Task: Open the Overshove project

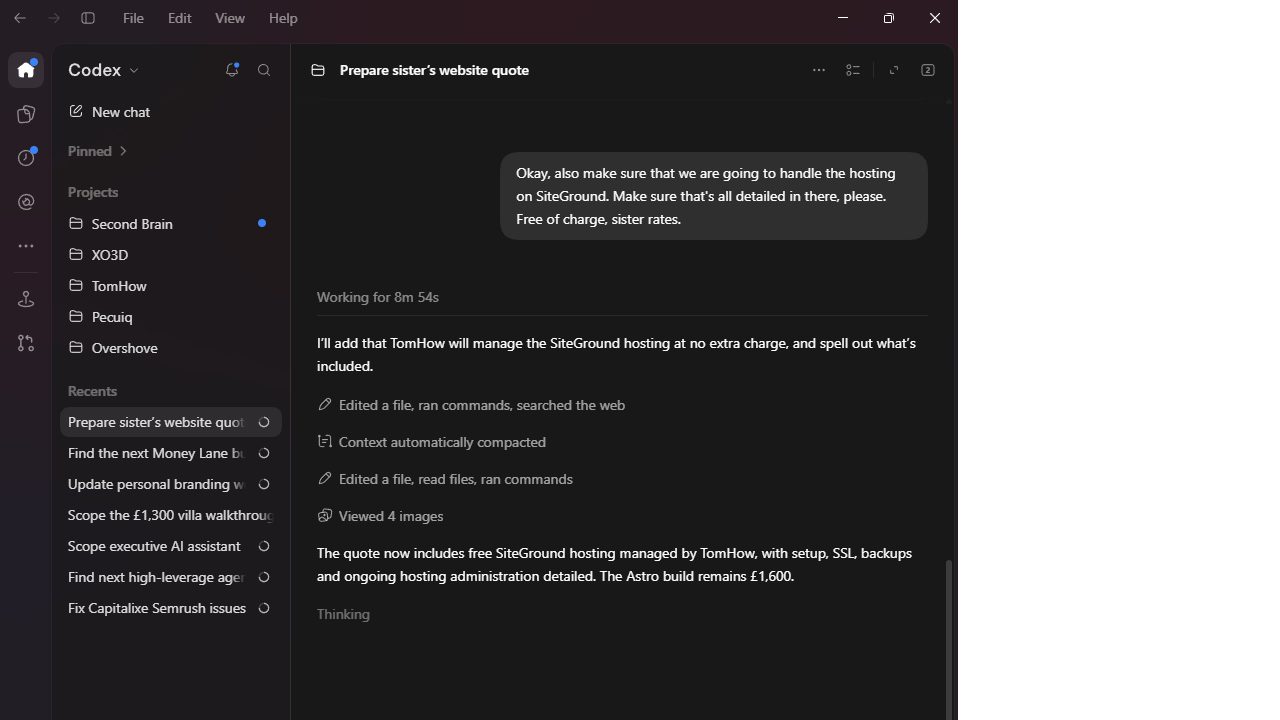Action: 170,348
